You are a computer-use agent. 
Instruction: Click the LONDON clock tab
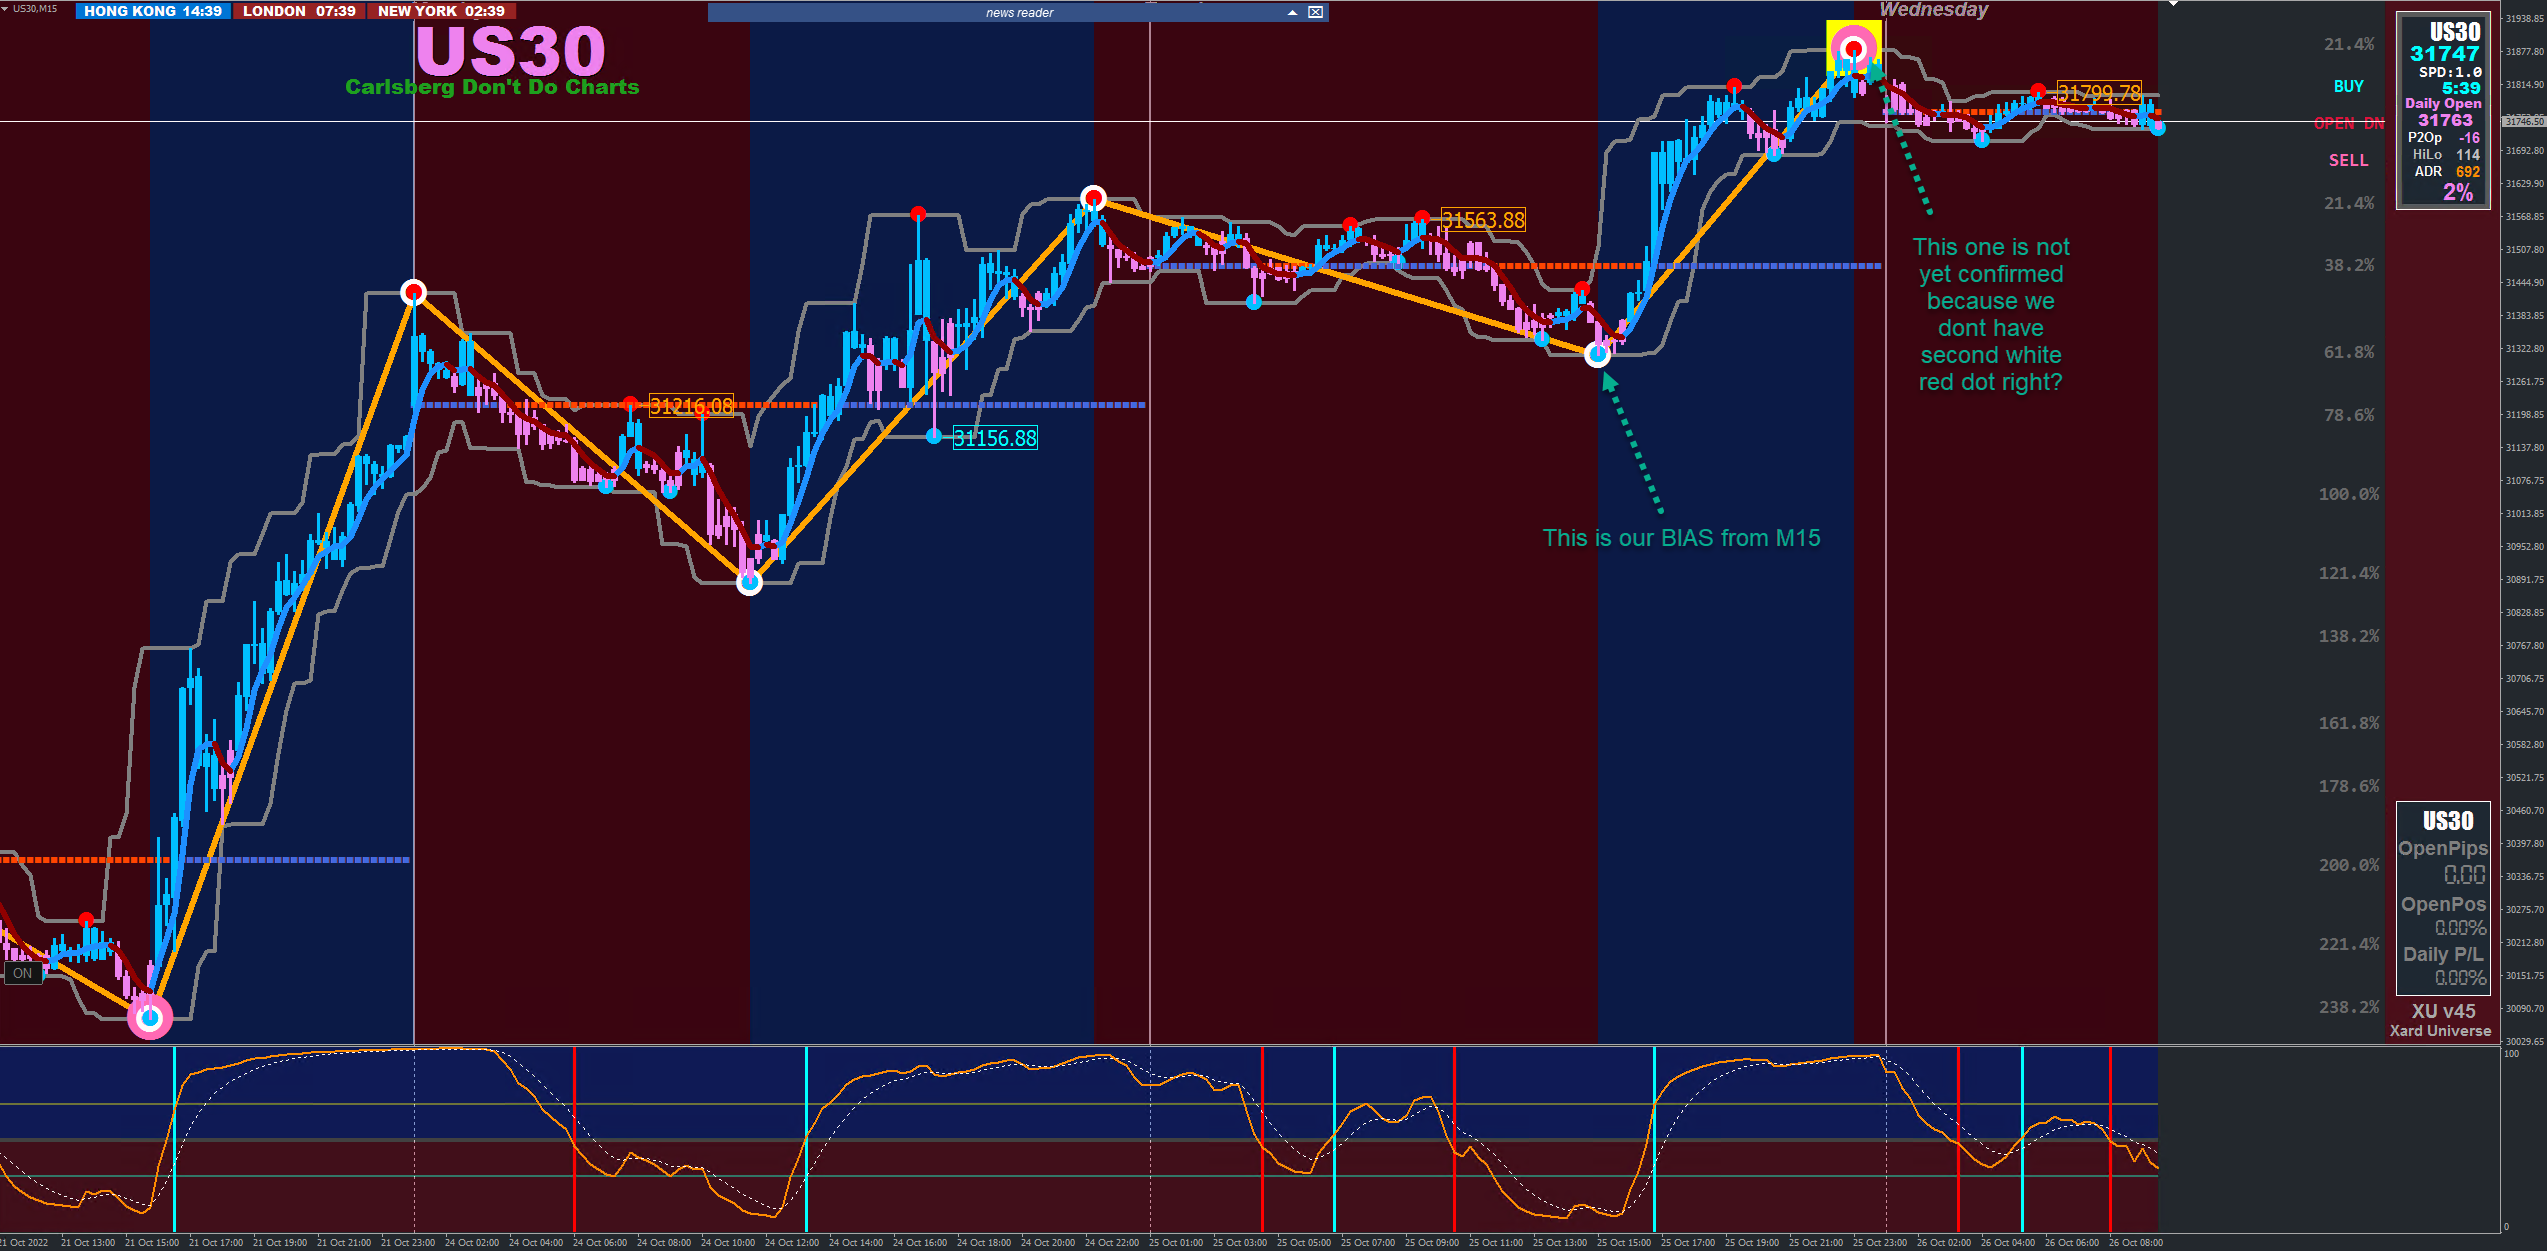coord(299,11)
